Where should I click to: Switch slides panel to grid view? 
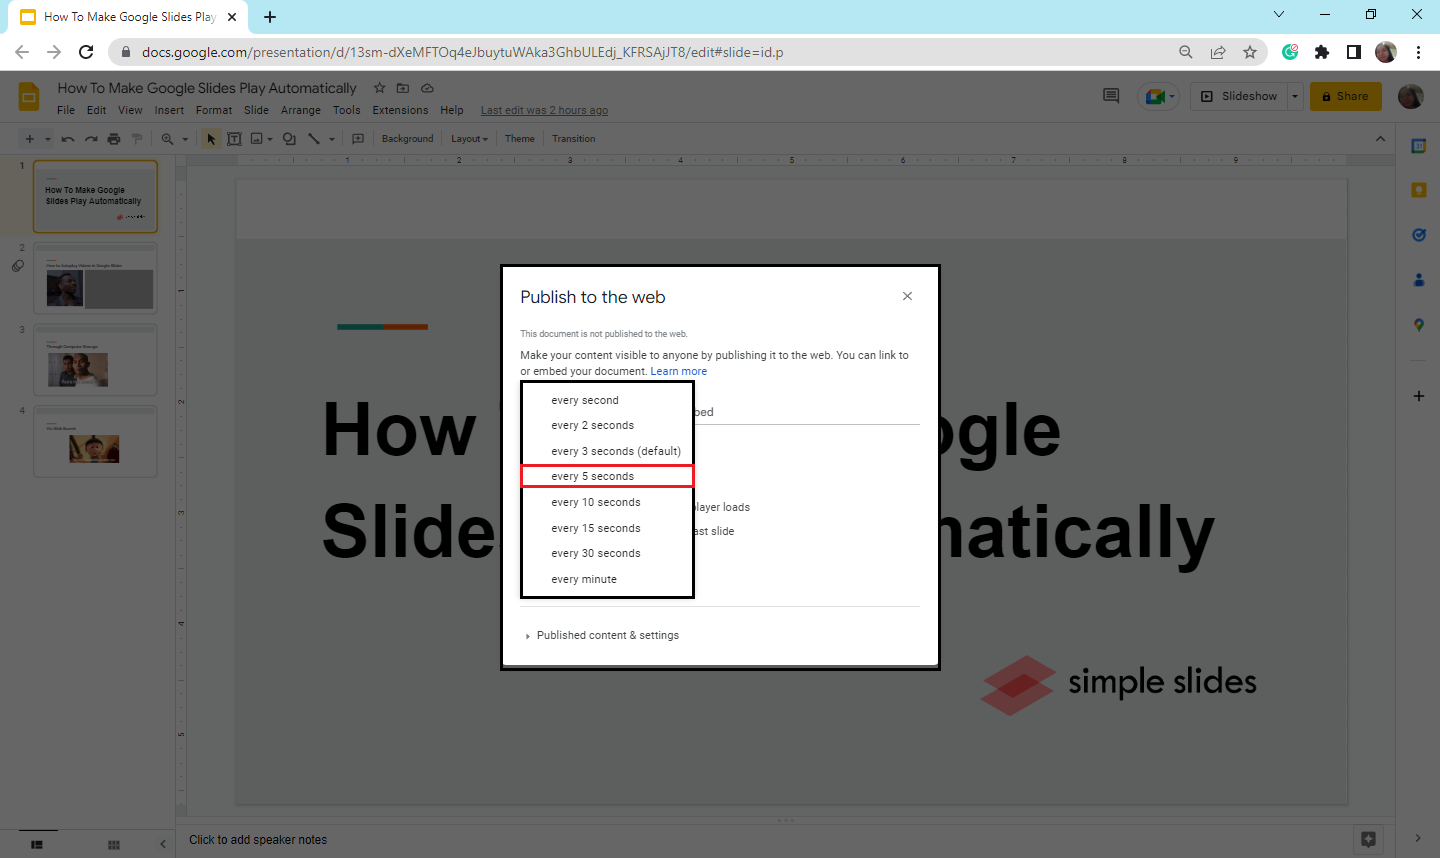[114, 845]
